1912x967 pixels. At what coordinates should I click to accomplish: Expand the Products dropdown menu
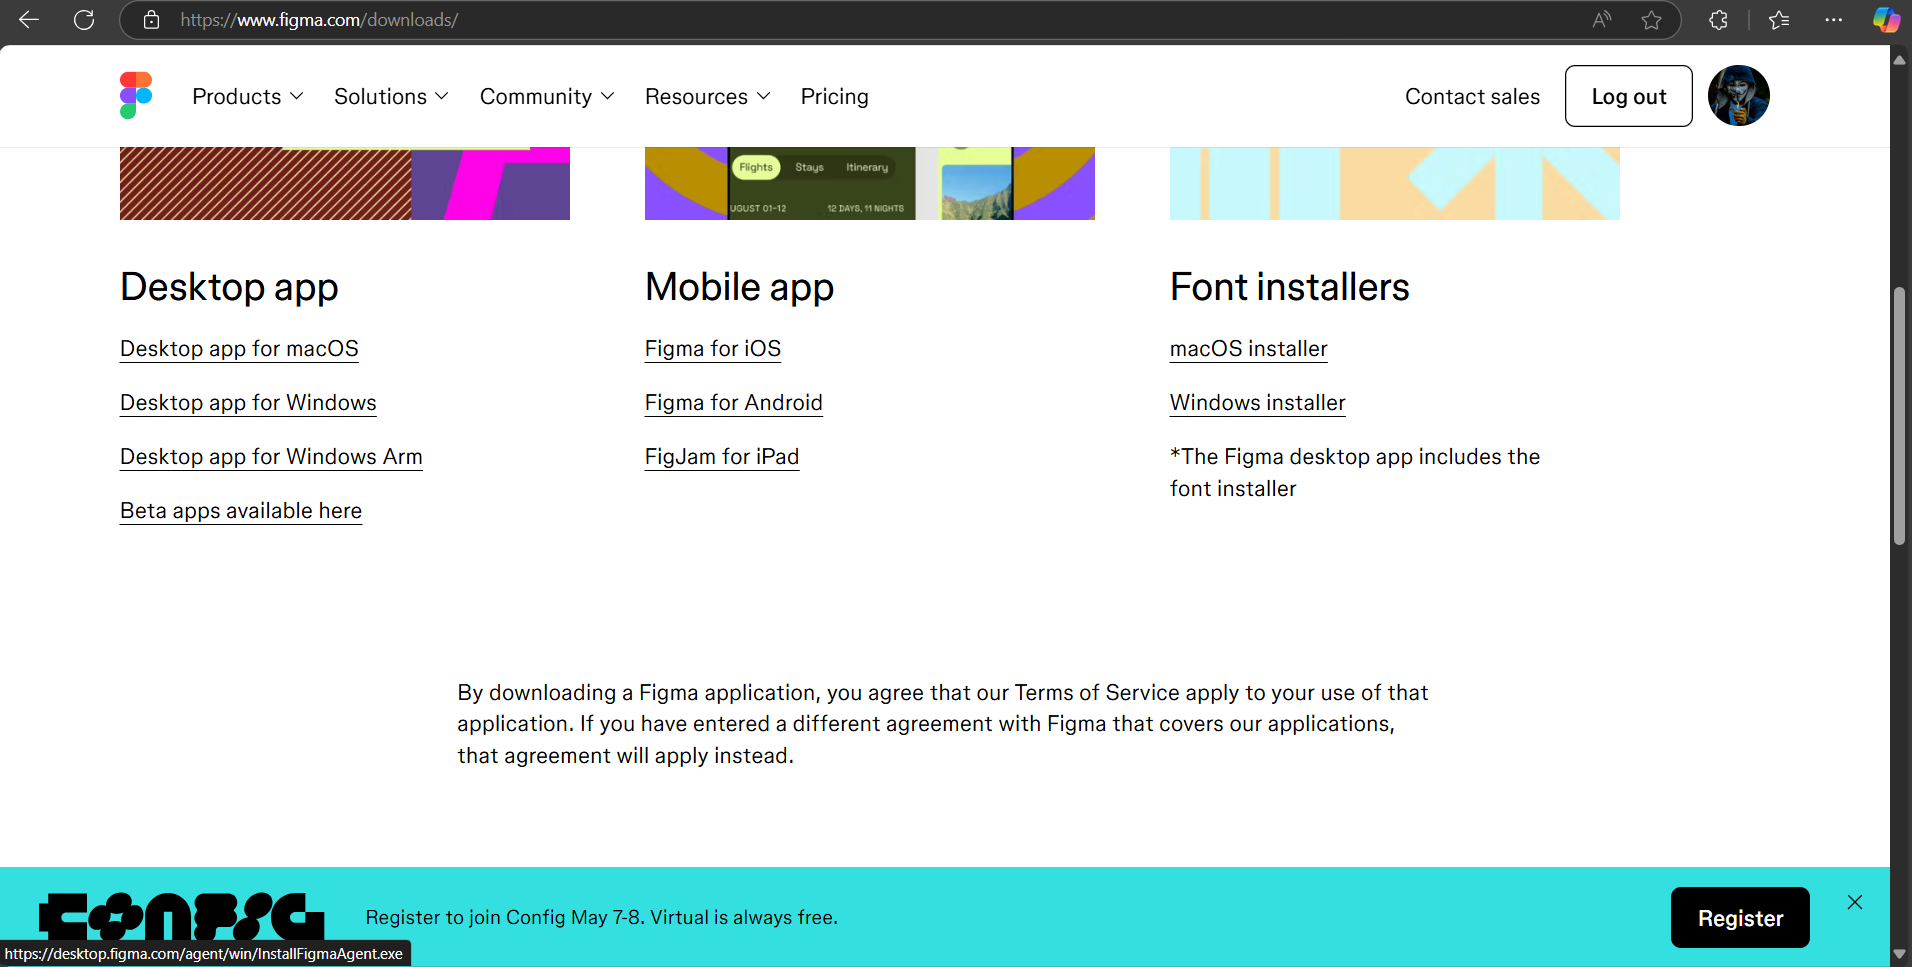247,97
